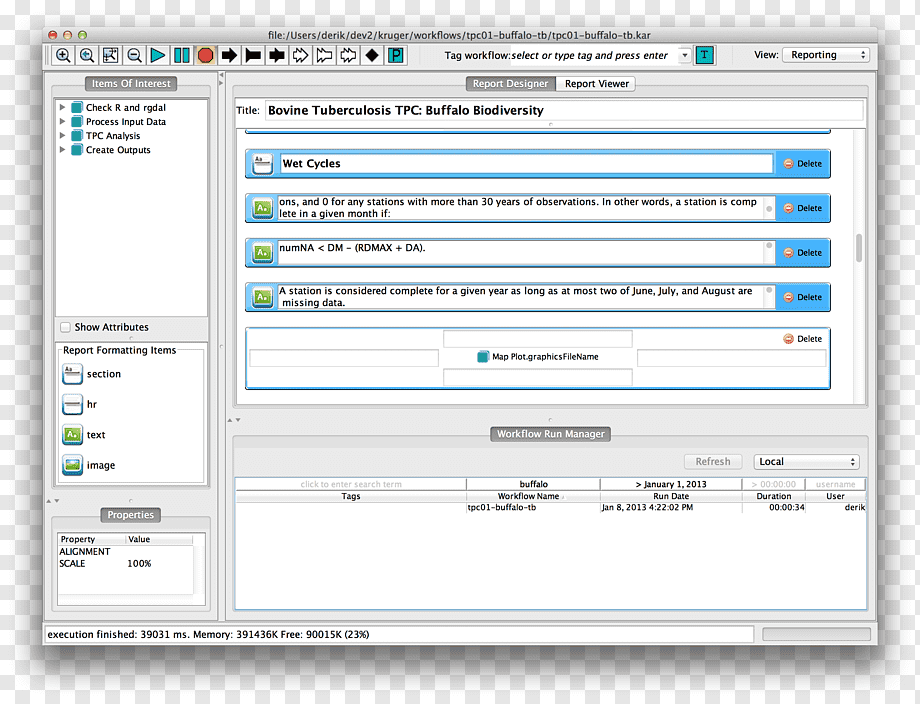Delete the Map Plot image item

tap(803, 339)
